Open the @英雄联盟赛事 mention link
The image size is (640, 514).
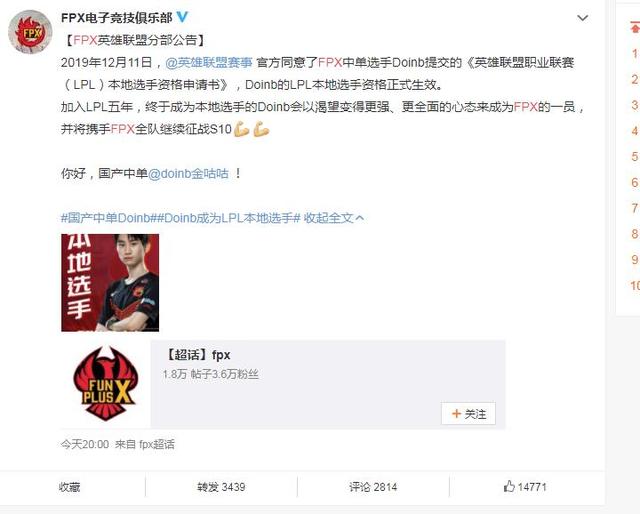[x=209, y=62]
